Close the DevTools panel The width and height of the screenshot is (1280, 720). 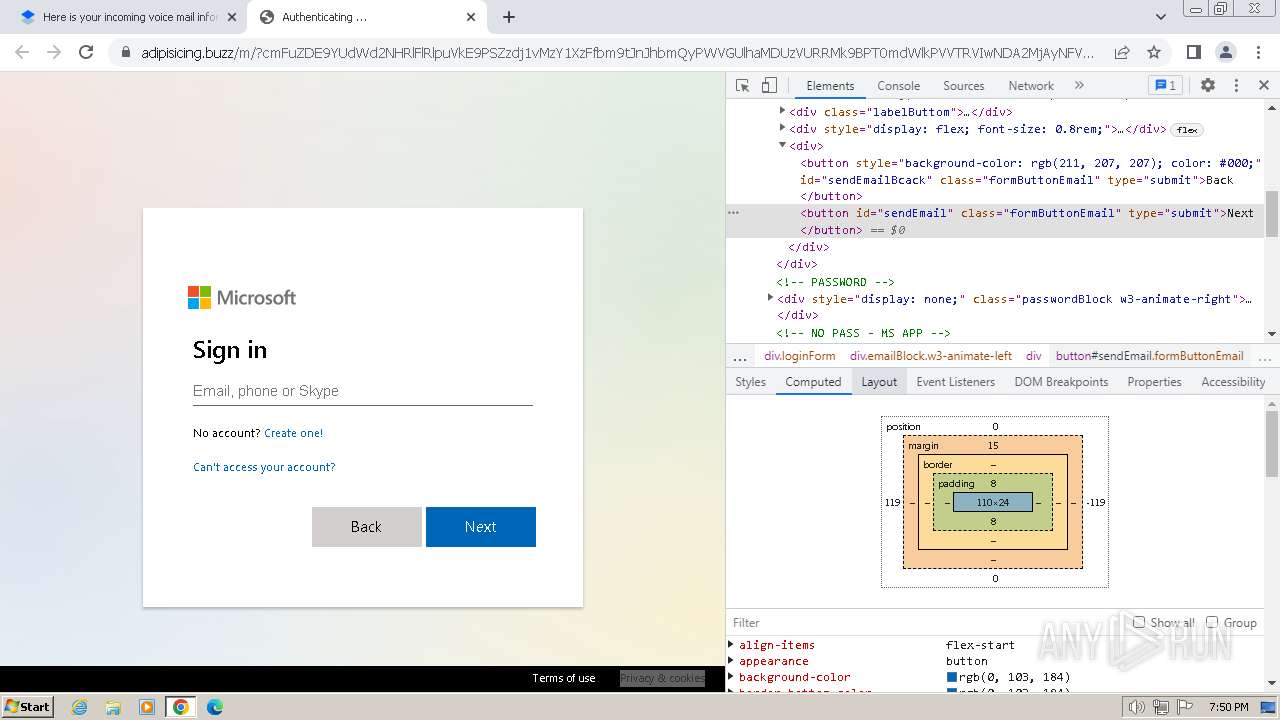point(1264,86)
